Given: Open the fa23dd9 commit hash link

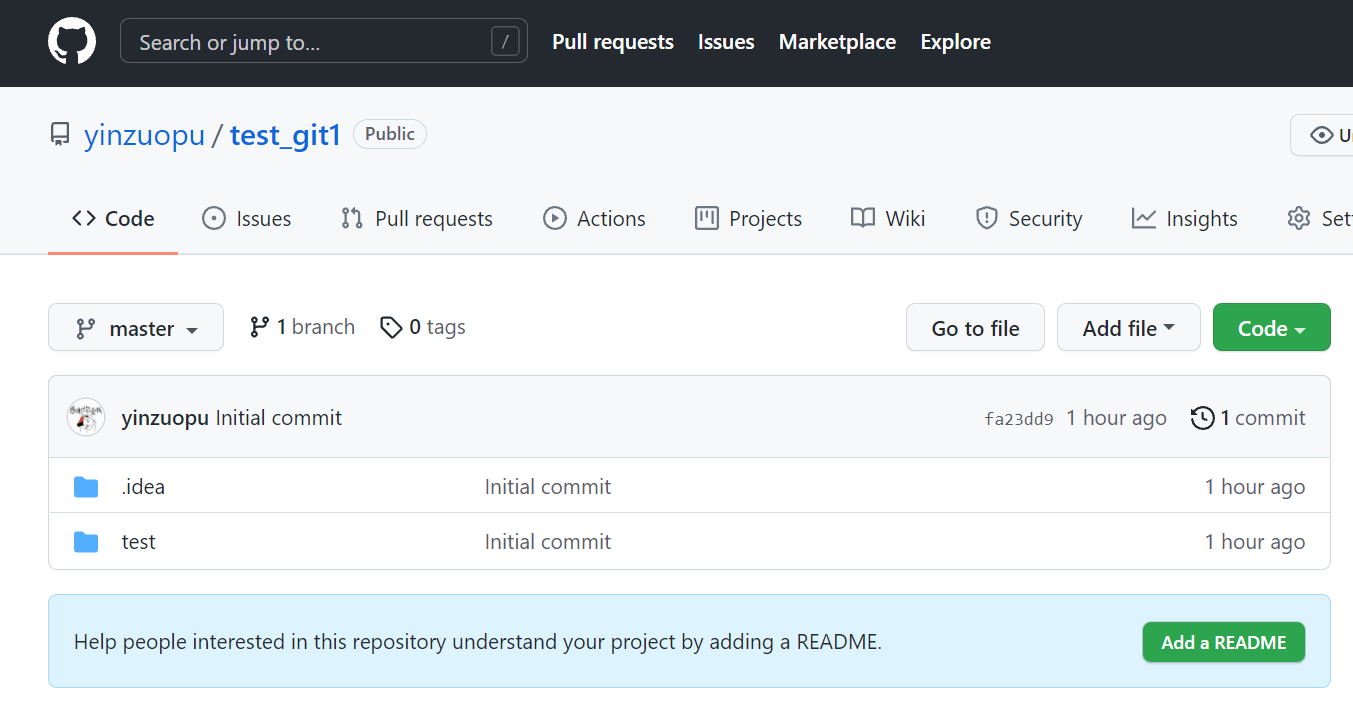Looking at the screenshot, I should (1018, 419).
